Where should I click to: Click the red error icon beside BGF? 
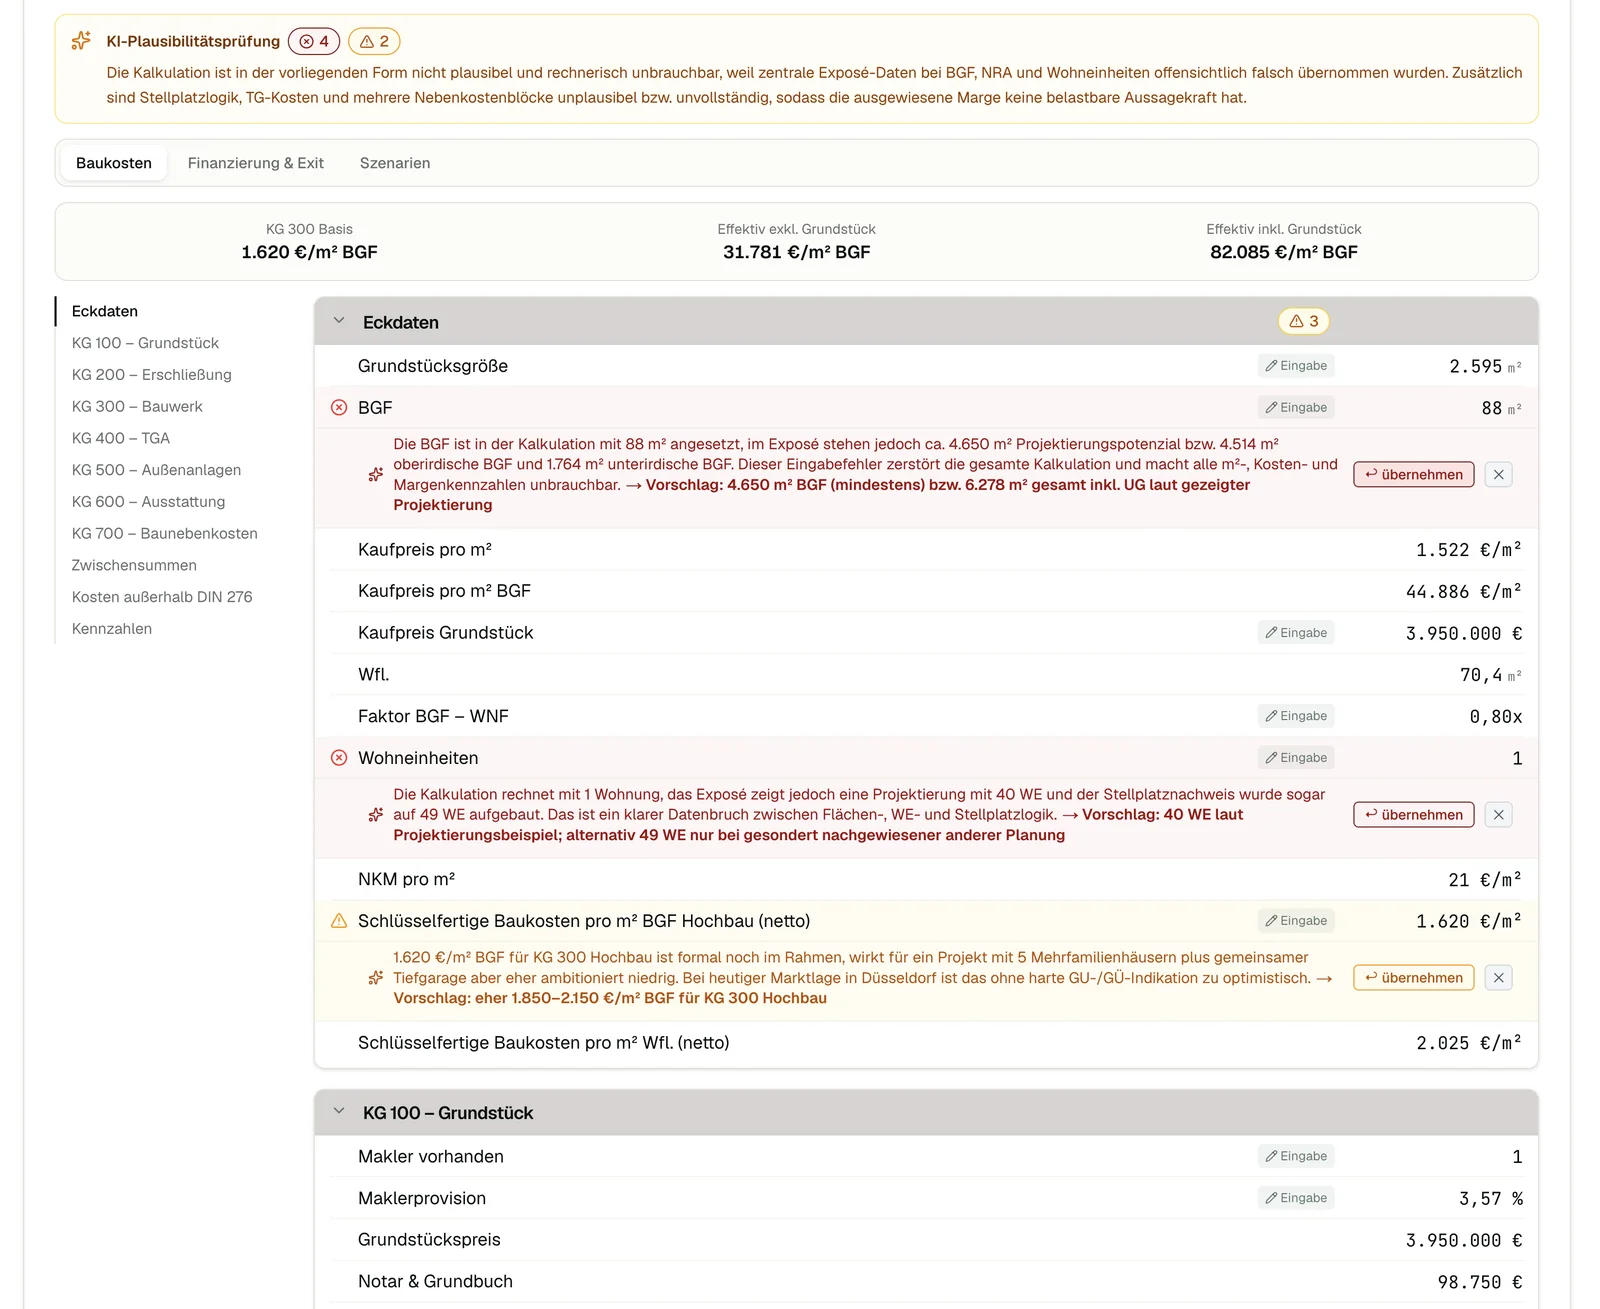[x=339, y=407]
